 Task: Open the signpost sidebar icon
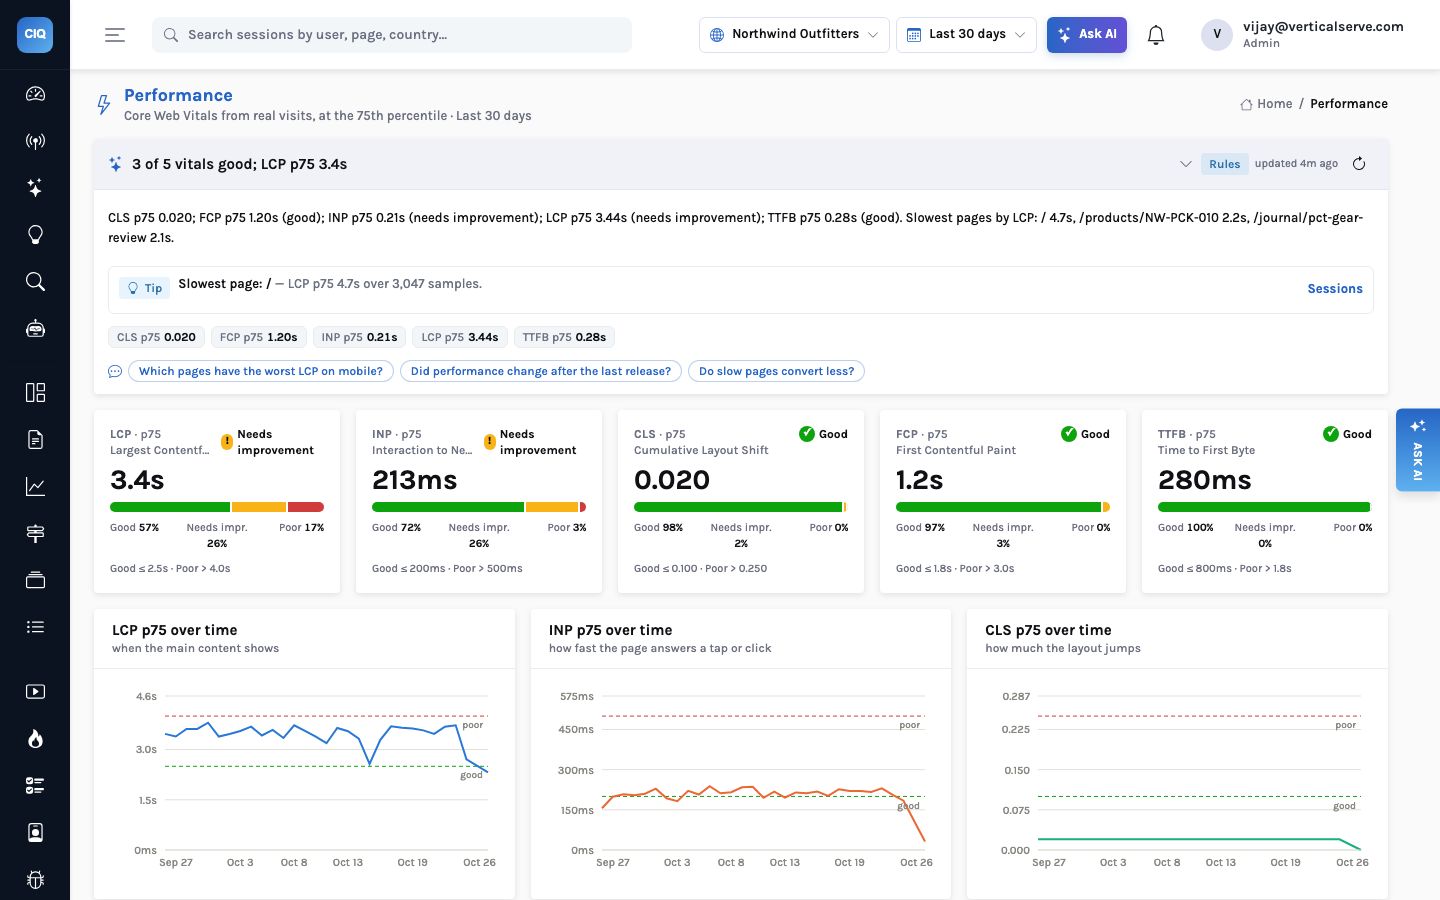click(x=35, y=533)
